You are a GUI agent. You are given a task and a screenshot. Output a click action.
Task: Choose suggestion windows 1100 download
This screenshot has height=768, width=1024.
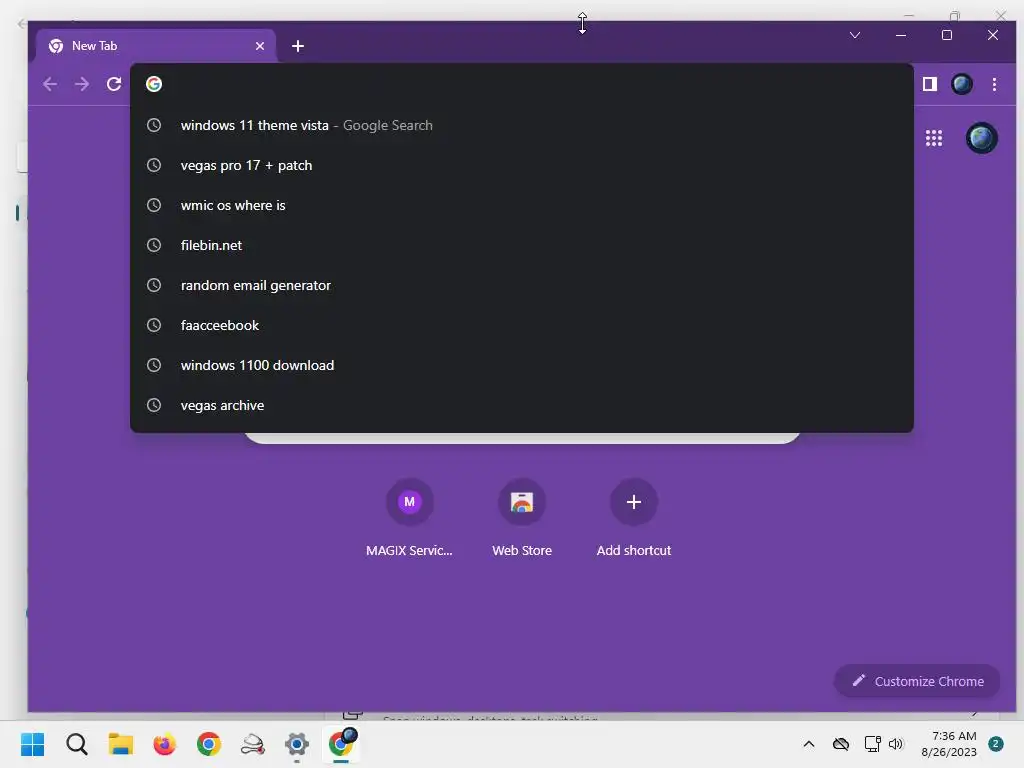[521, 365]
